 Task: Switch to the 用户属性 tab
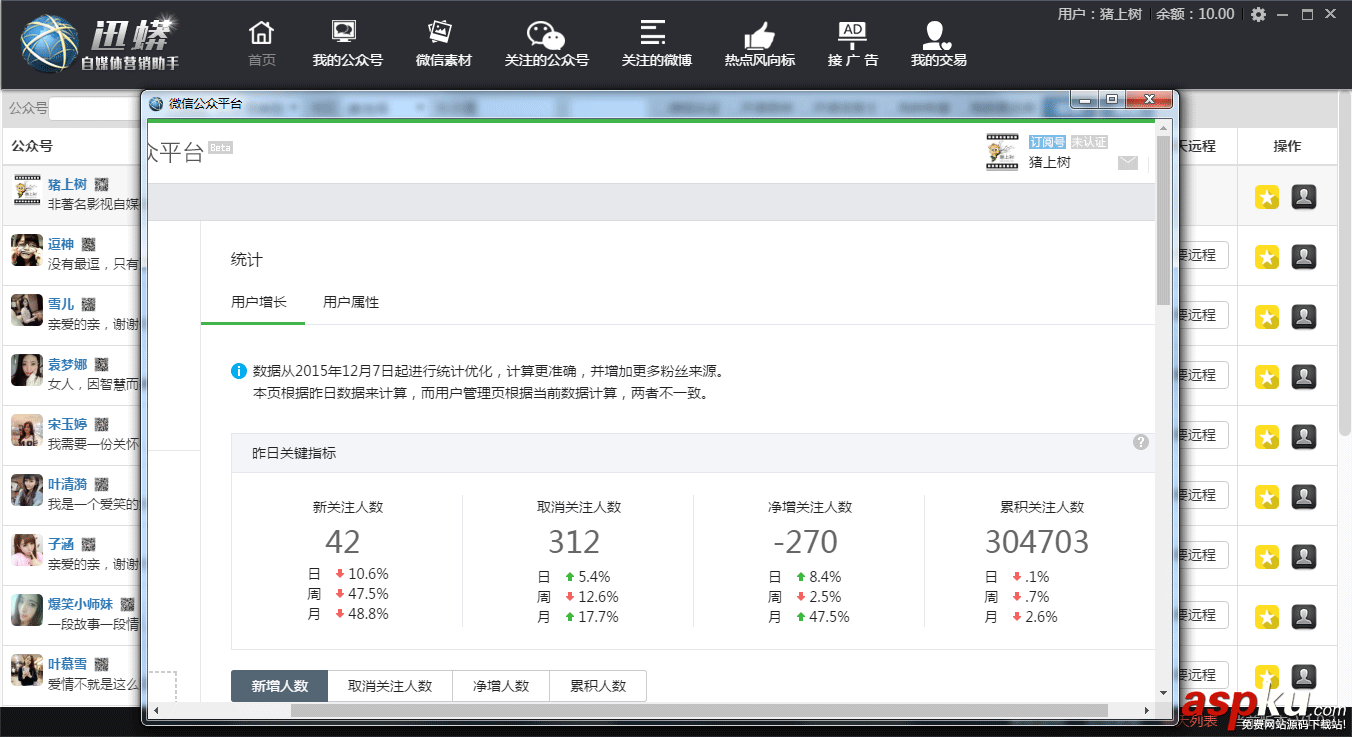[351, 301]
